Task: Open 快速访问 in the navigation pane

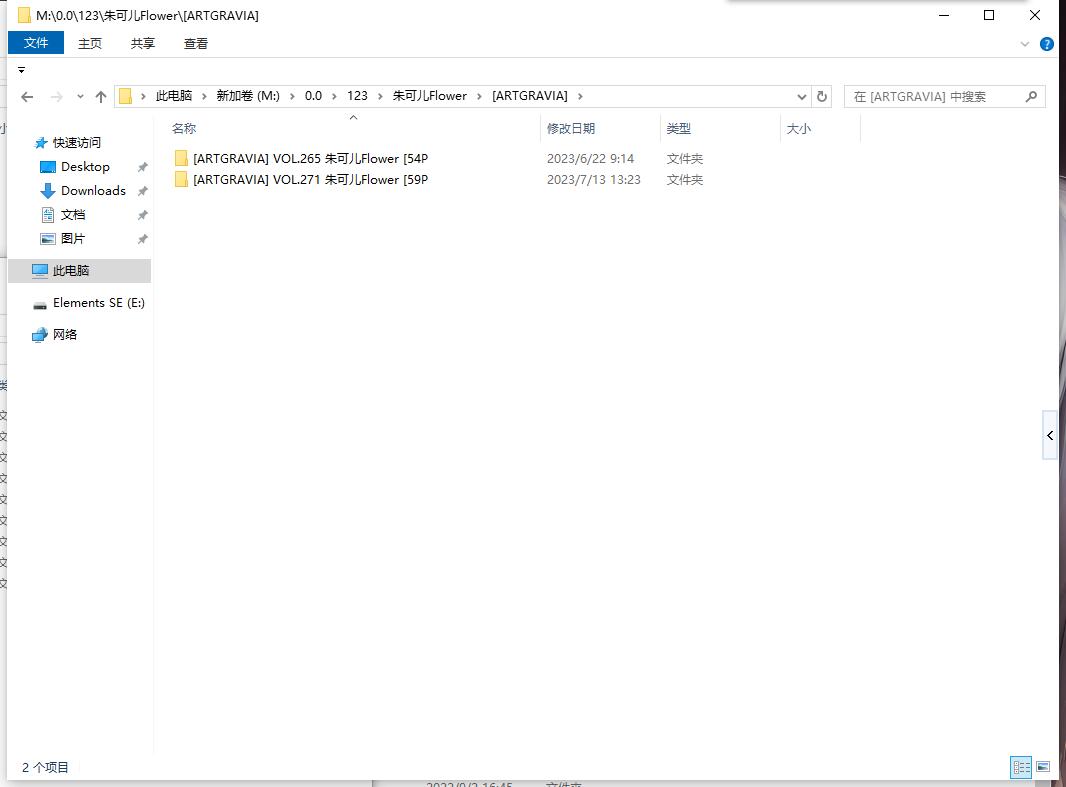Action: pyautogui.click(x=77, y=143)
